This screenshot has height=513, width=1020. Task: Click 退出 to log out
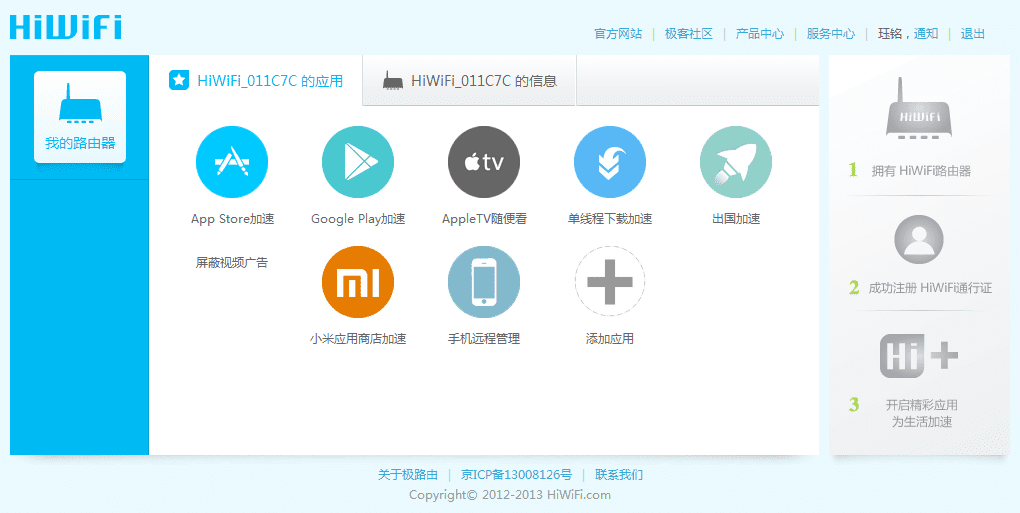pos(973,34)
